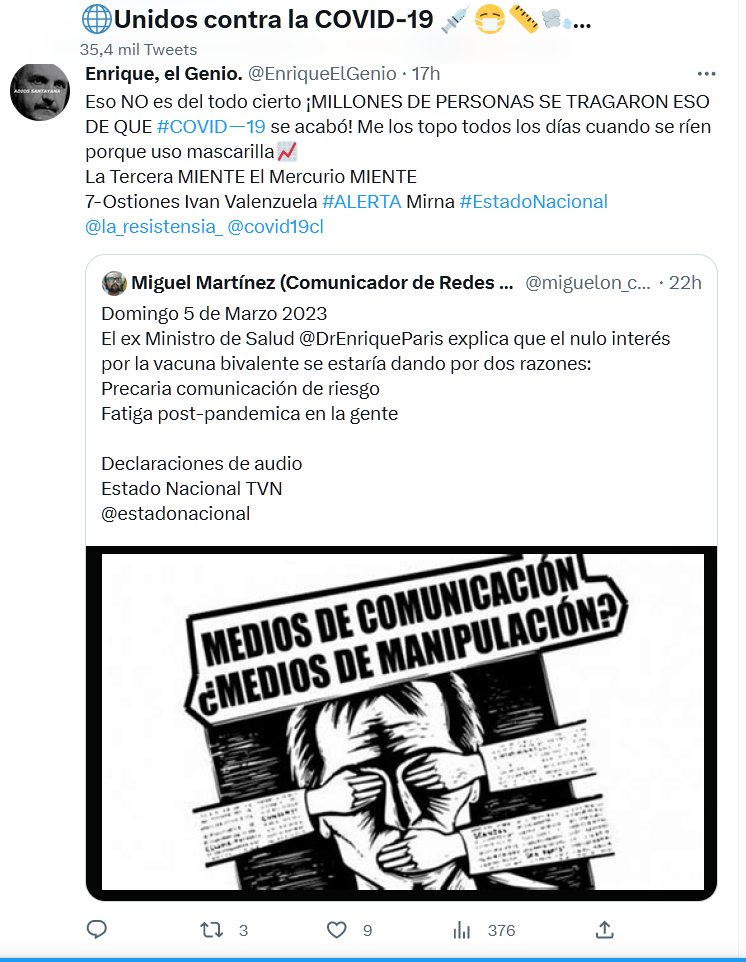Open Enrique, el Genio. display name

[x=164, y=74]
